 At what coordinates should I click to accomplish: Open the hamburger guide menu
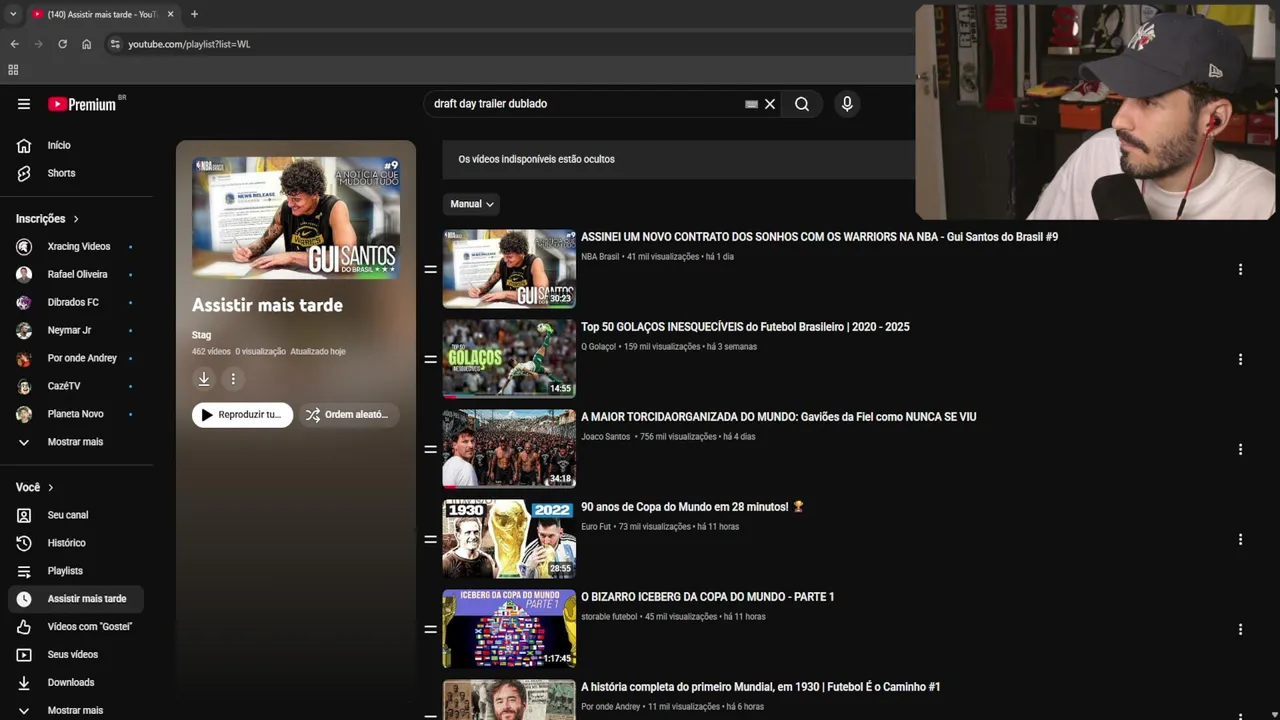coord(24,104)
